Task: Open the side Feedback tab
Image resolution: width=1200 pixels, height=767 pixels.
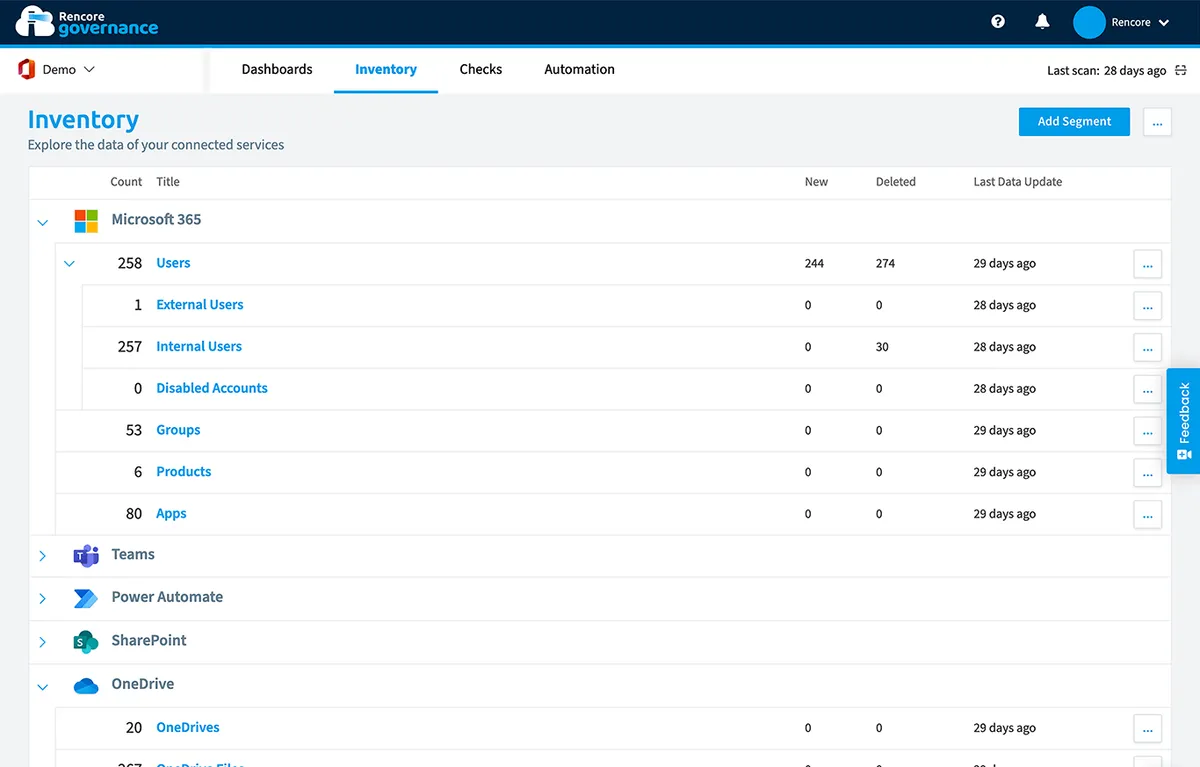Action: coord(1183,420)
